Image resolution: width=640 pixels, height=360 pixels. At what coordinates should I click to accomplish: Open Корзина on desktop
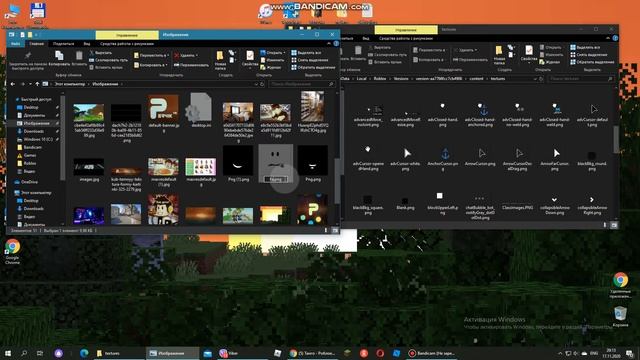(620, 317)
